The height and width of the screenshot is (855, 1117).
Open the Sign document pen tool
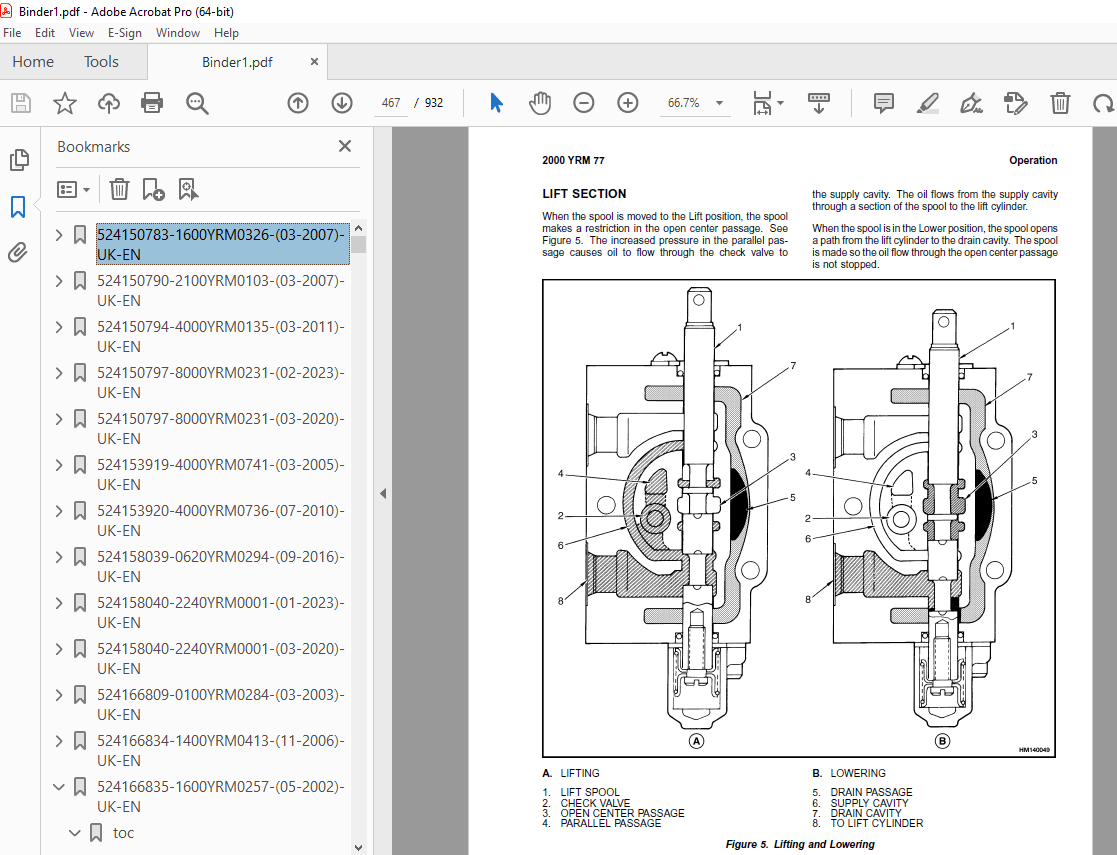point(971,103)
